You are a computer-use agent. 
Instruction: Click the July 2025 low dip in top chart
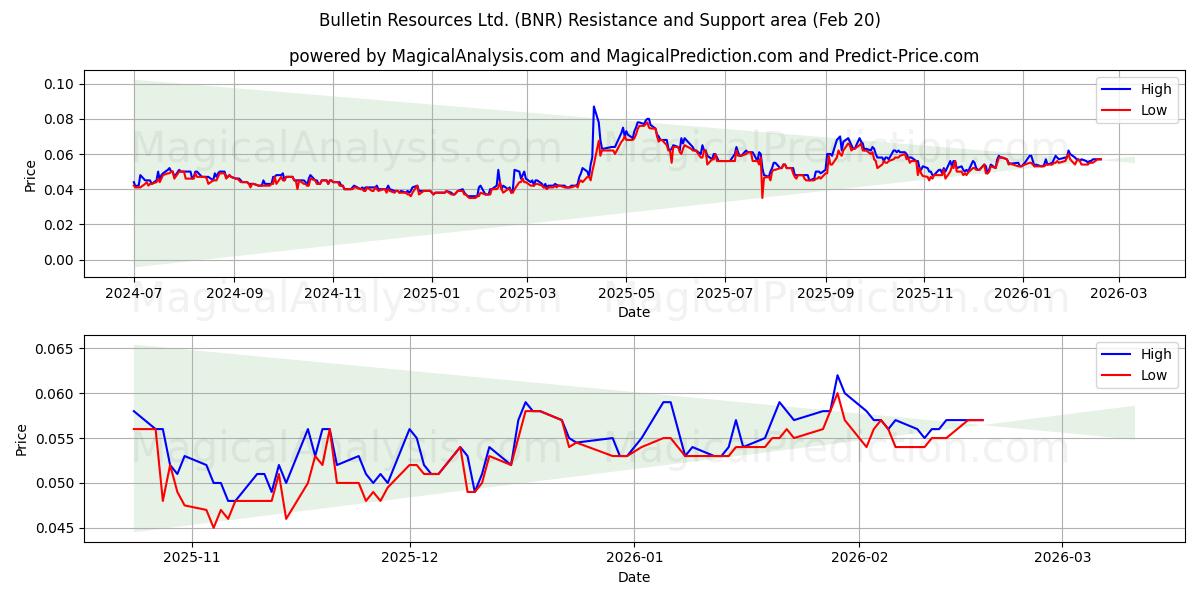[762, 197]
